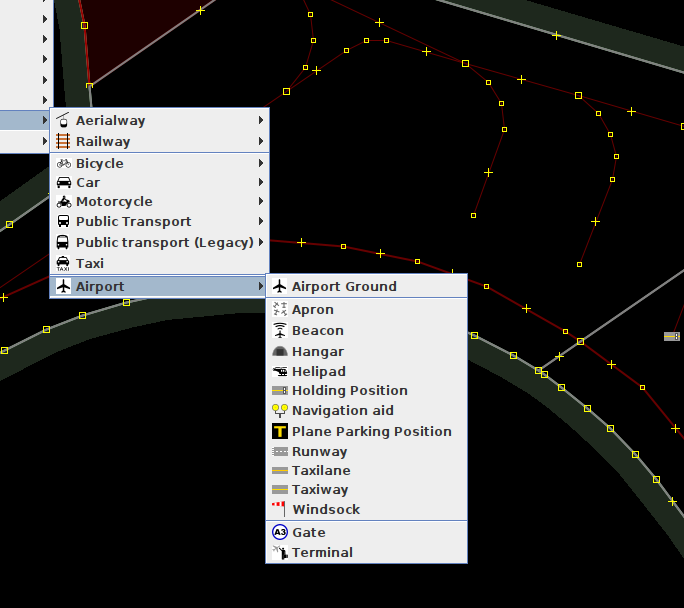
Task: Click the Helipad helicopter icon
Action: pyautogui.click(x=280, y=371)
